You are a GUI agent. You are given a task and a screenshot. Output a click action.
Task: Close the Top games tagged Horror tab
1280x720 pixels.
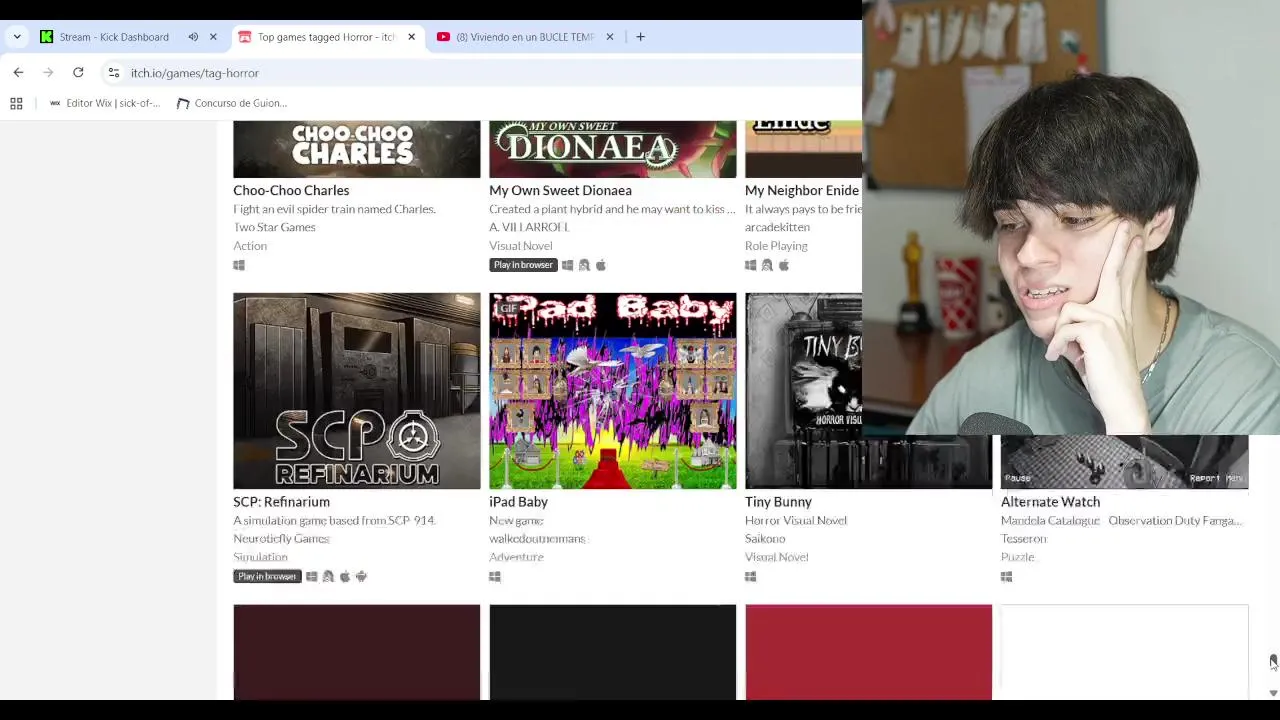point(411,37)
